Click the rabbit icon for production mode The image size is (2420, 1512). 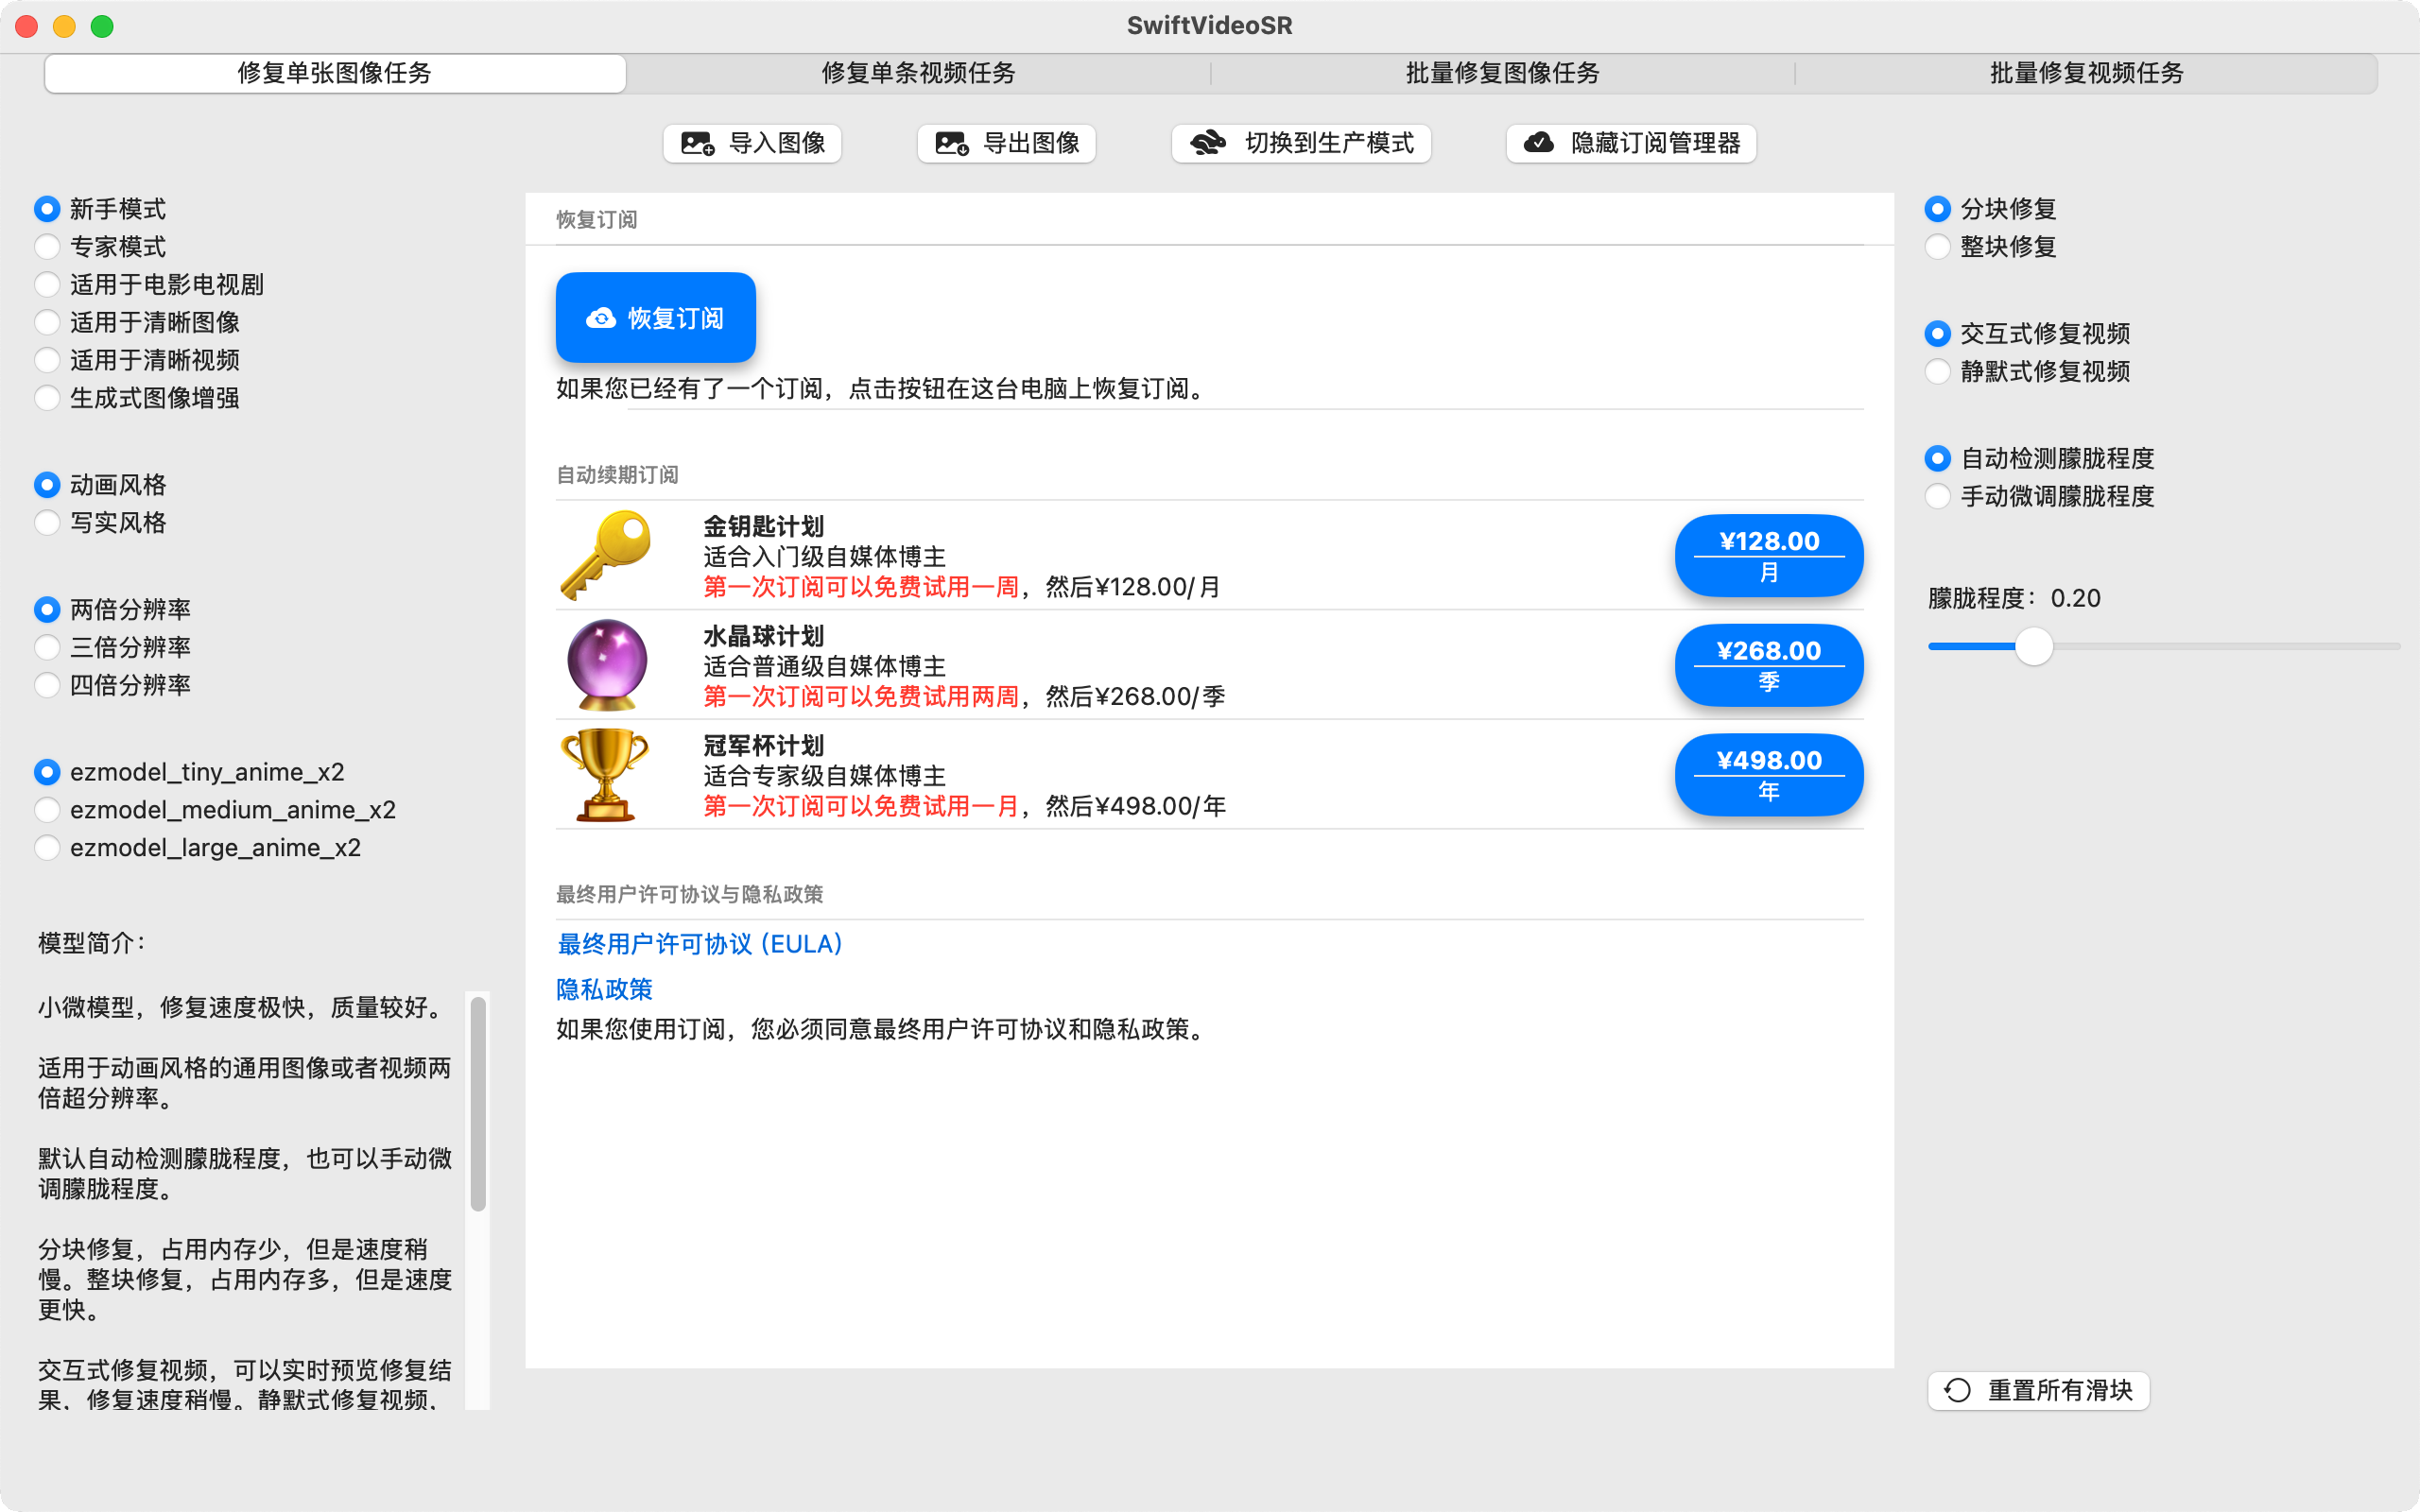pos(1208,144)
